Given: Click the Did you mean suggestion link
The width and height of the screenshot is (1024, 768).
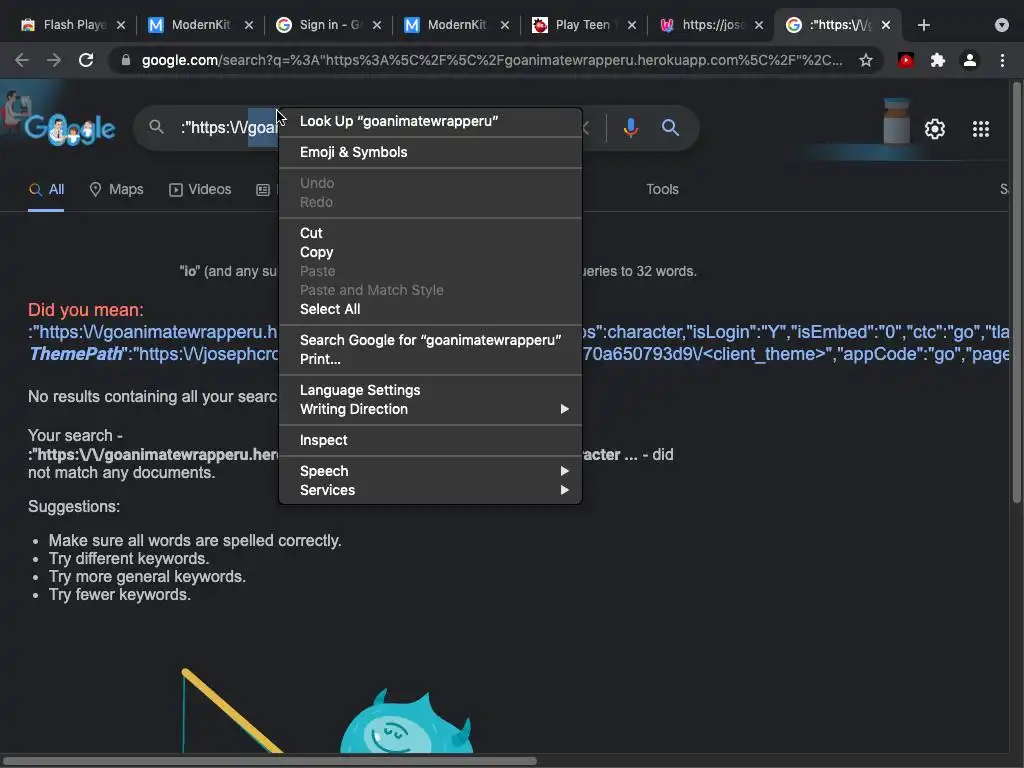Looking at the screenshot, I should 153,343.
